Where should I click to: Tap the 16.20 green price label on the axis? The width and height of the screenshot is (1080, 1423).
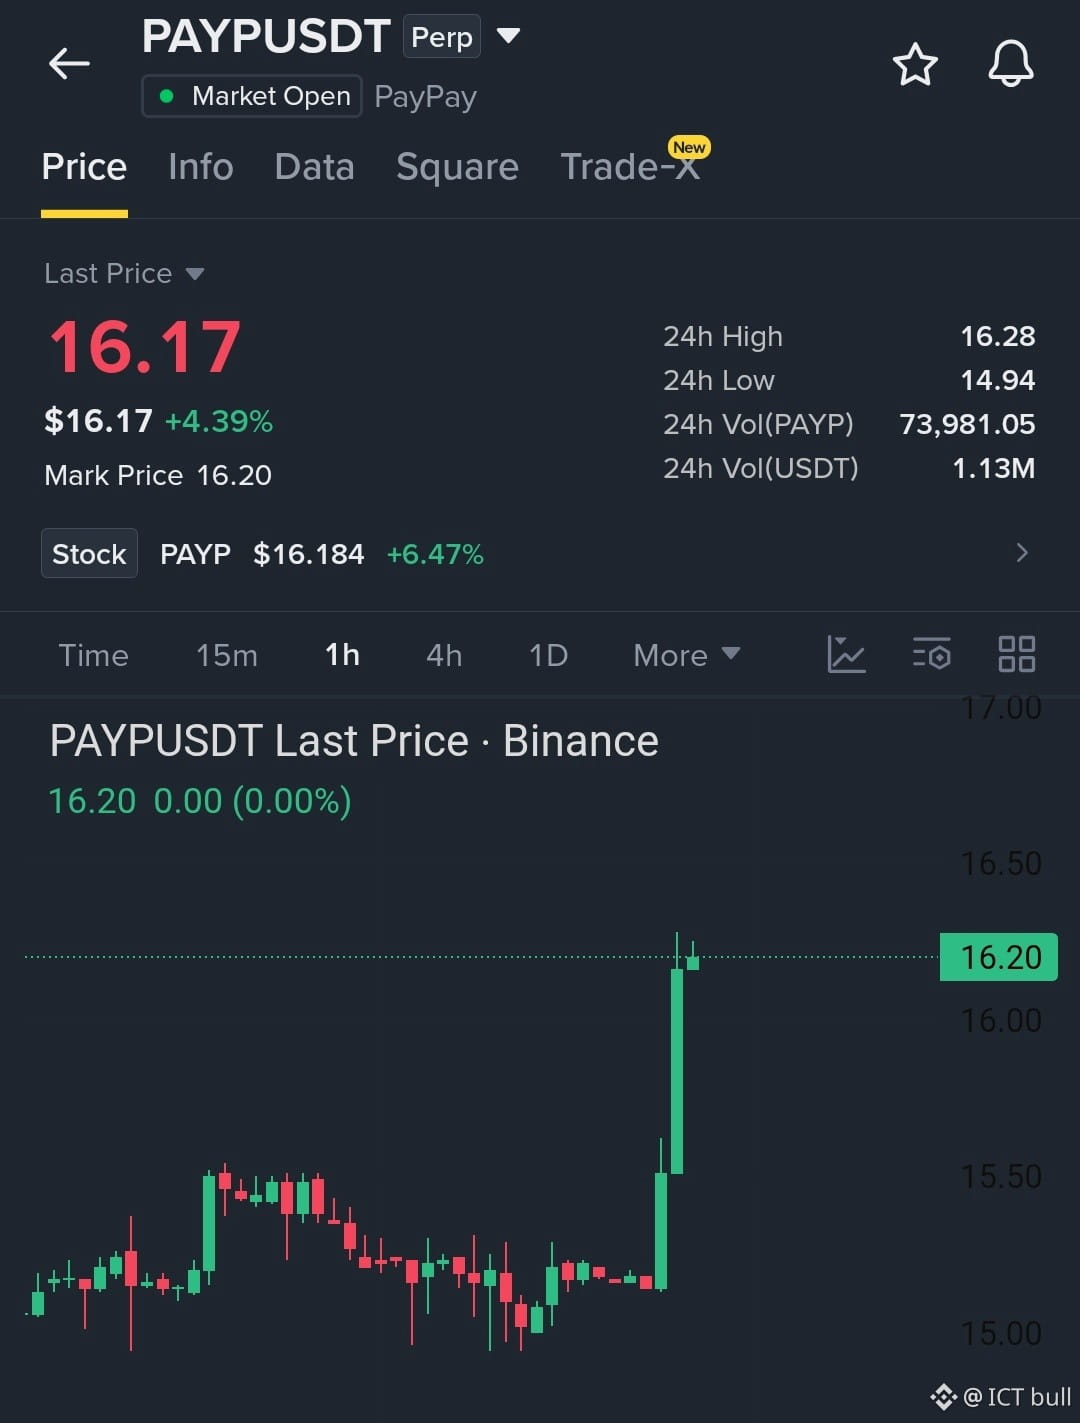coord(999,957)
